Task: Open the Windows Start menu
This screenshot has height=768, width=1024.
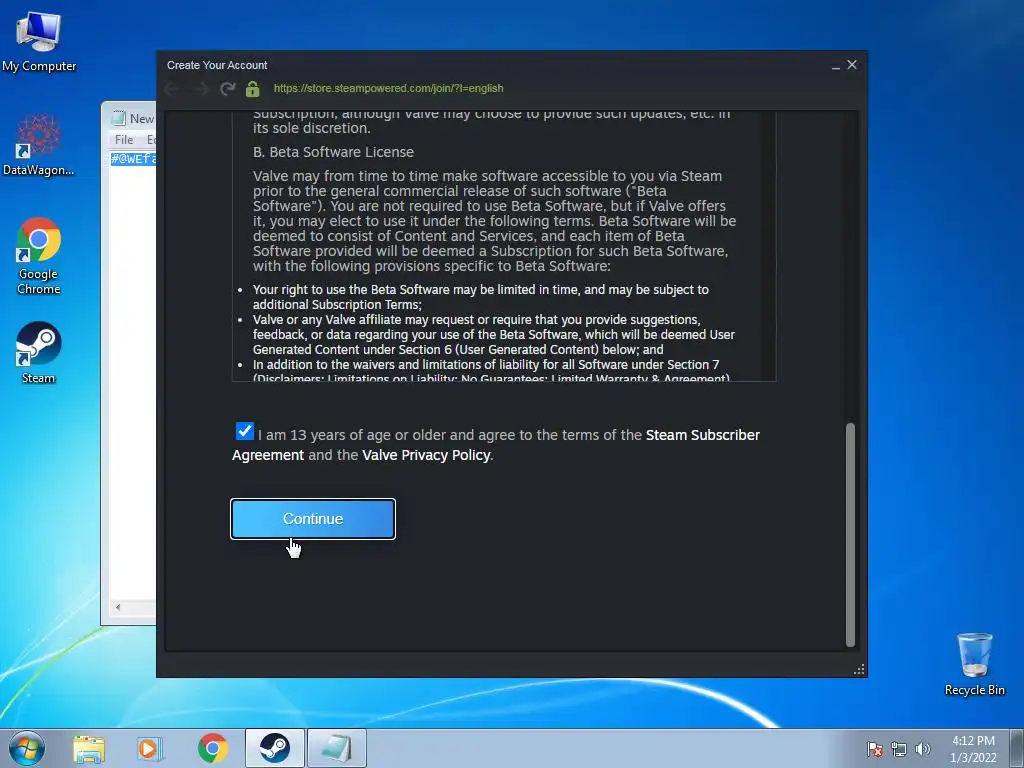Action: click(27, 748)
